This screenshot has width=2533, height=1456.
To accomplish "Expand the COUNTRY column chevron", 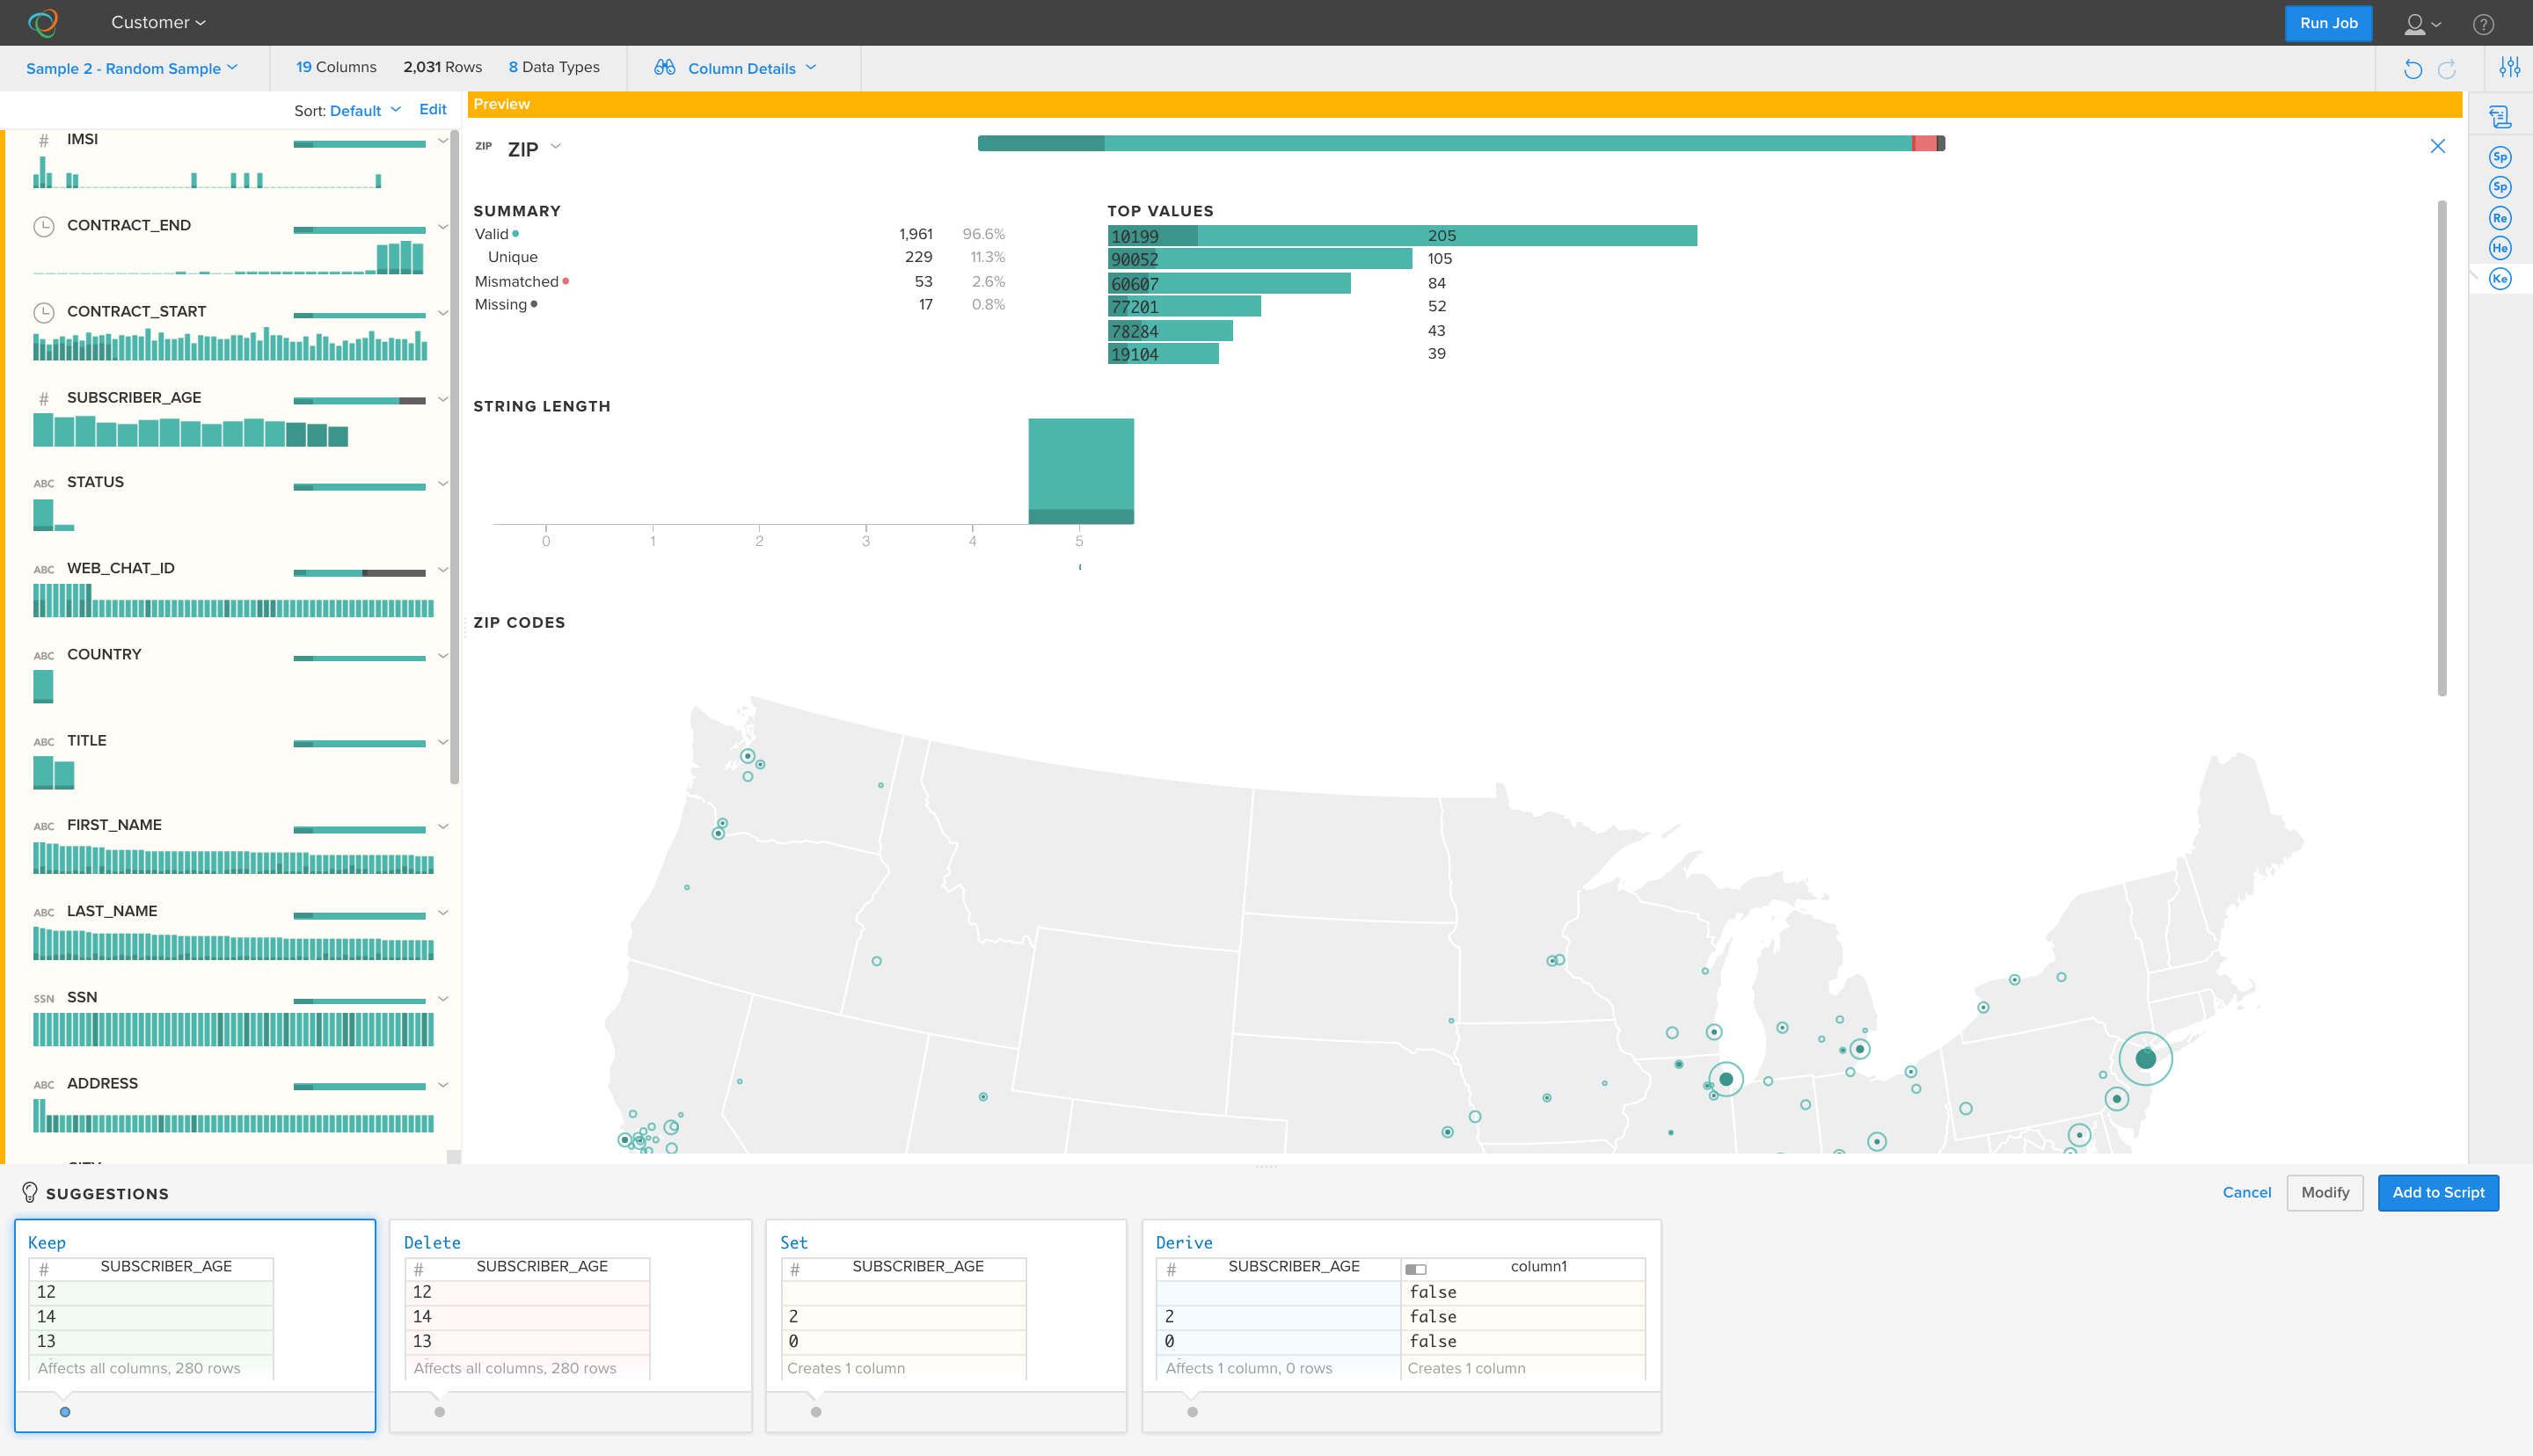I will (x=443, y=656).
